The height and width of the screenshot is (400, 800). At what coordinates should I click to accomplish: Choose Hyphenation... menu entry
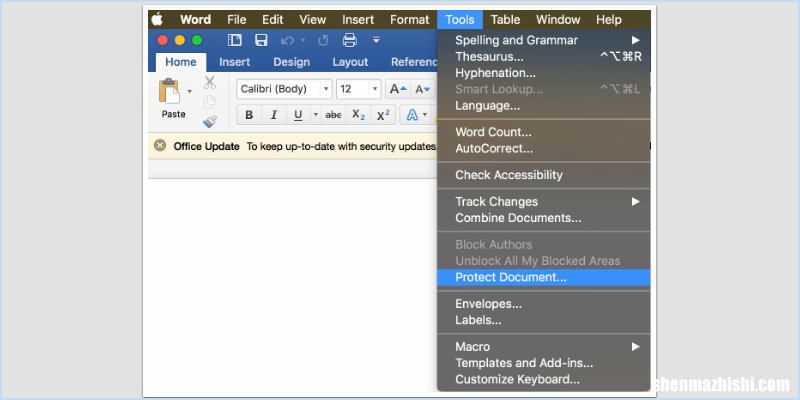point(544,73)
